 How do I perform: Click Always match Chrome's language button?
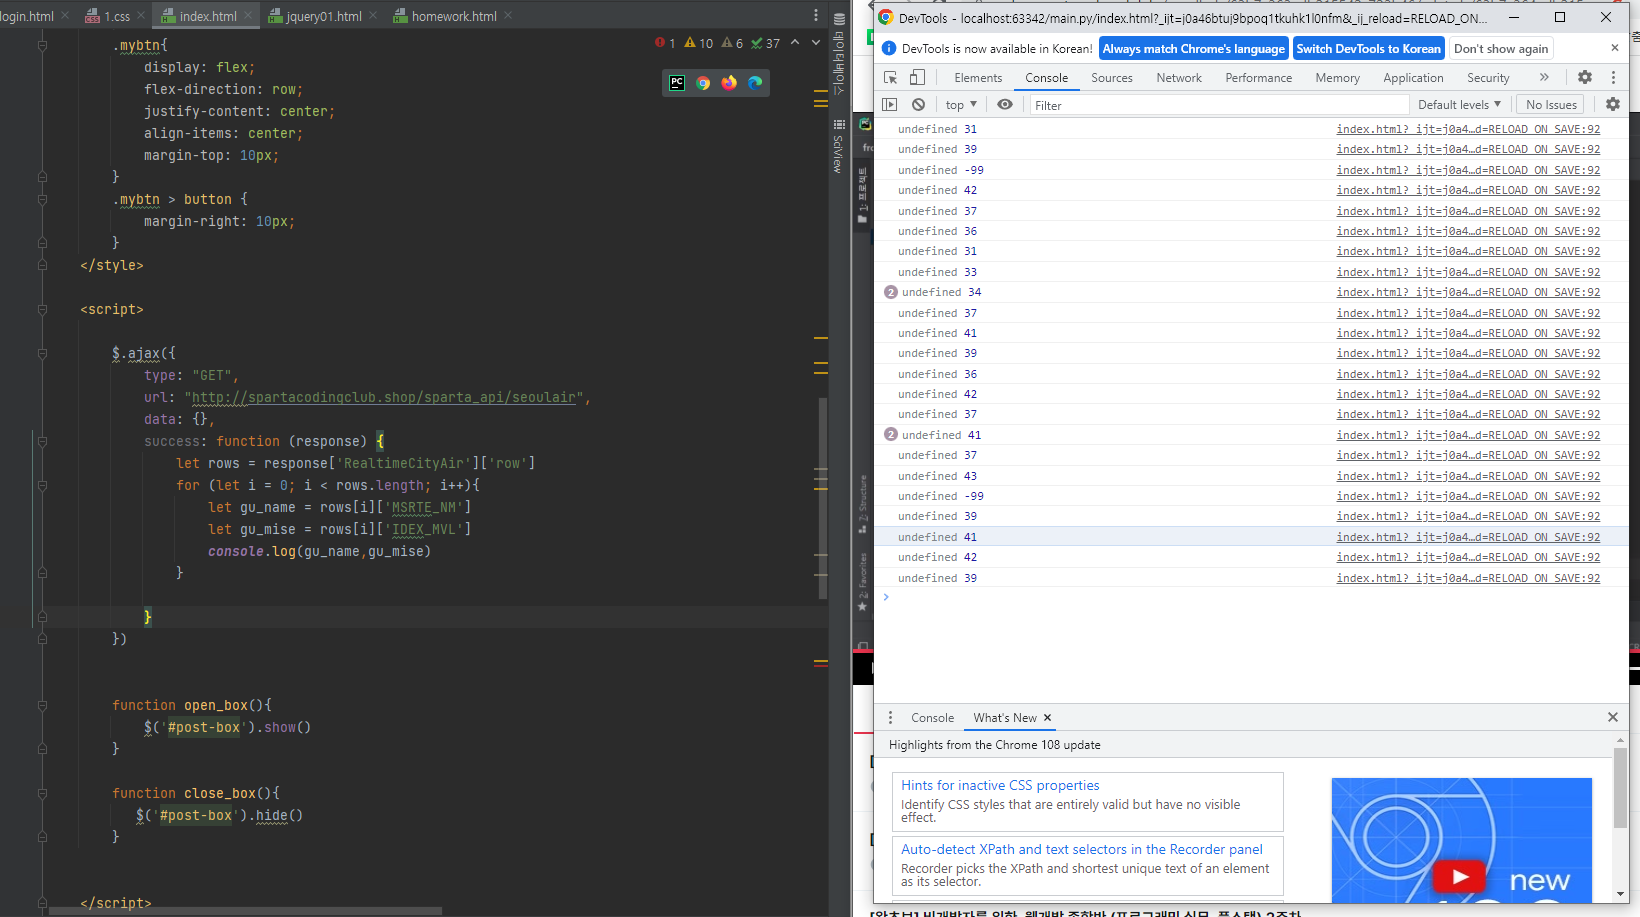1194,48
